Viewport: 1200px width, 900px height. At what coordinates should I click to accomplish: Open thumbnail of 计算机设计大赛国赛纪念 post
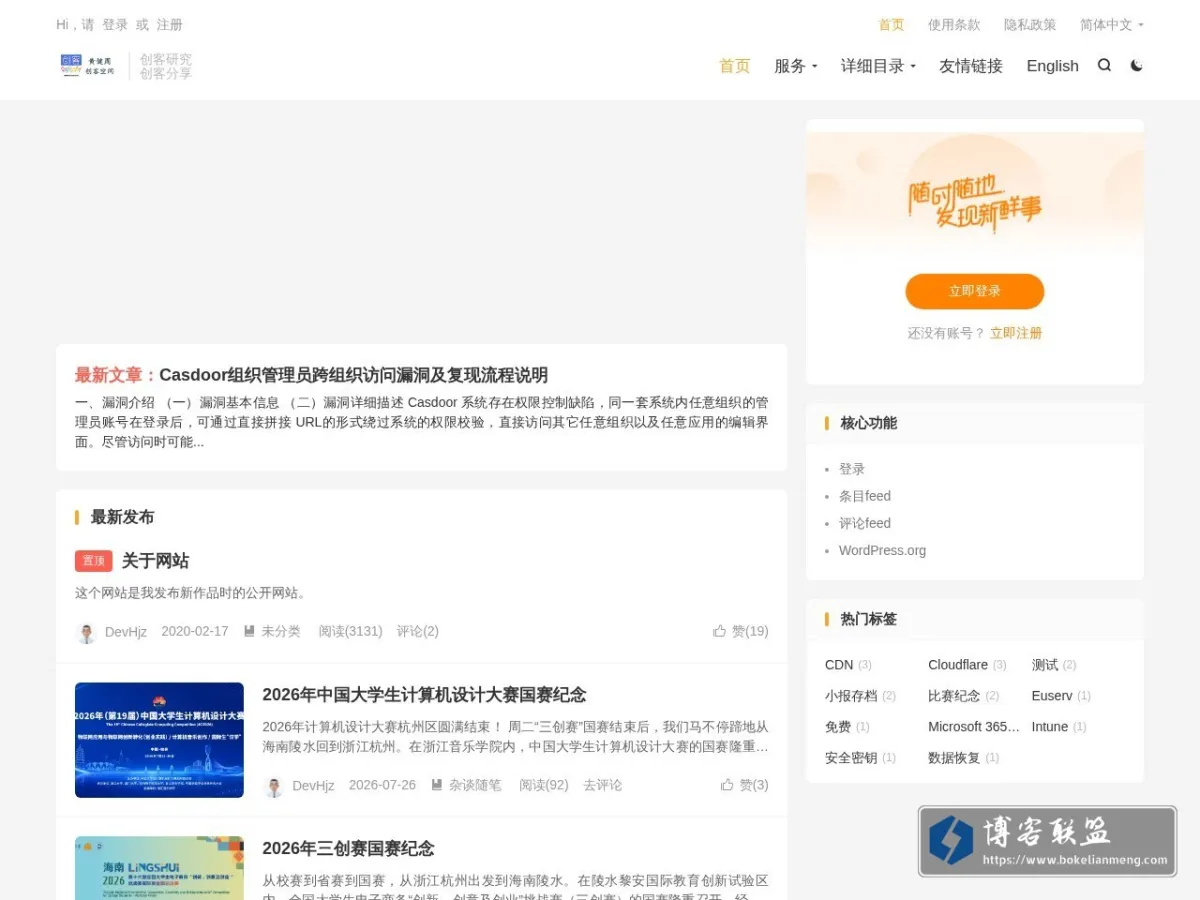159,740
